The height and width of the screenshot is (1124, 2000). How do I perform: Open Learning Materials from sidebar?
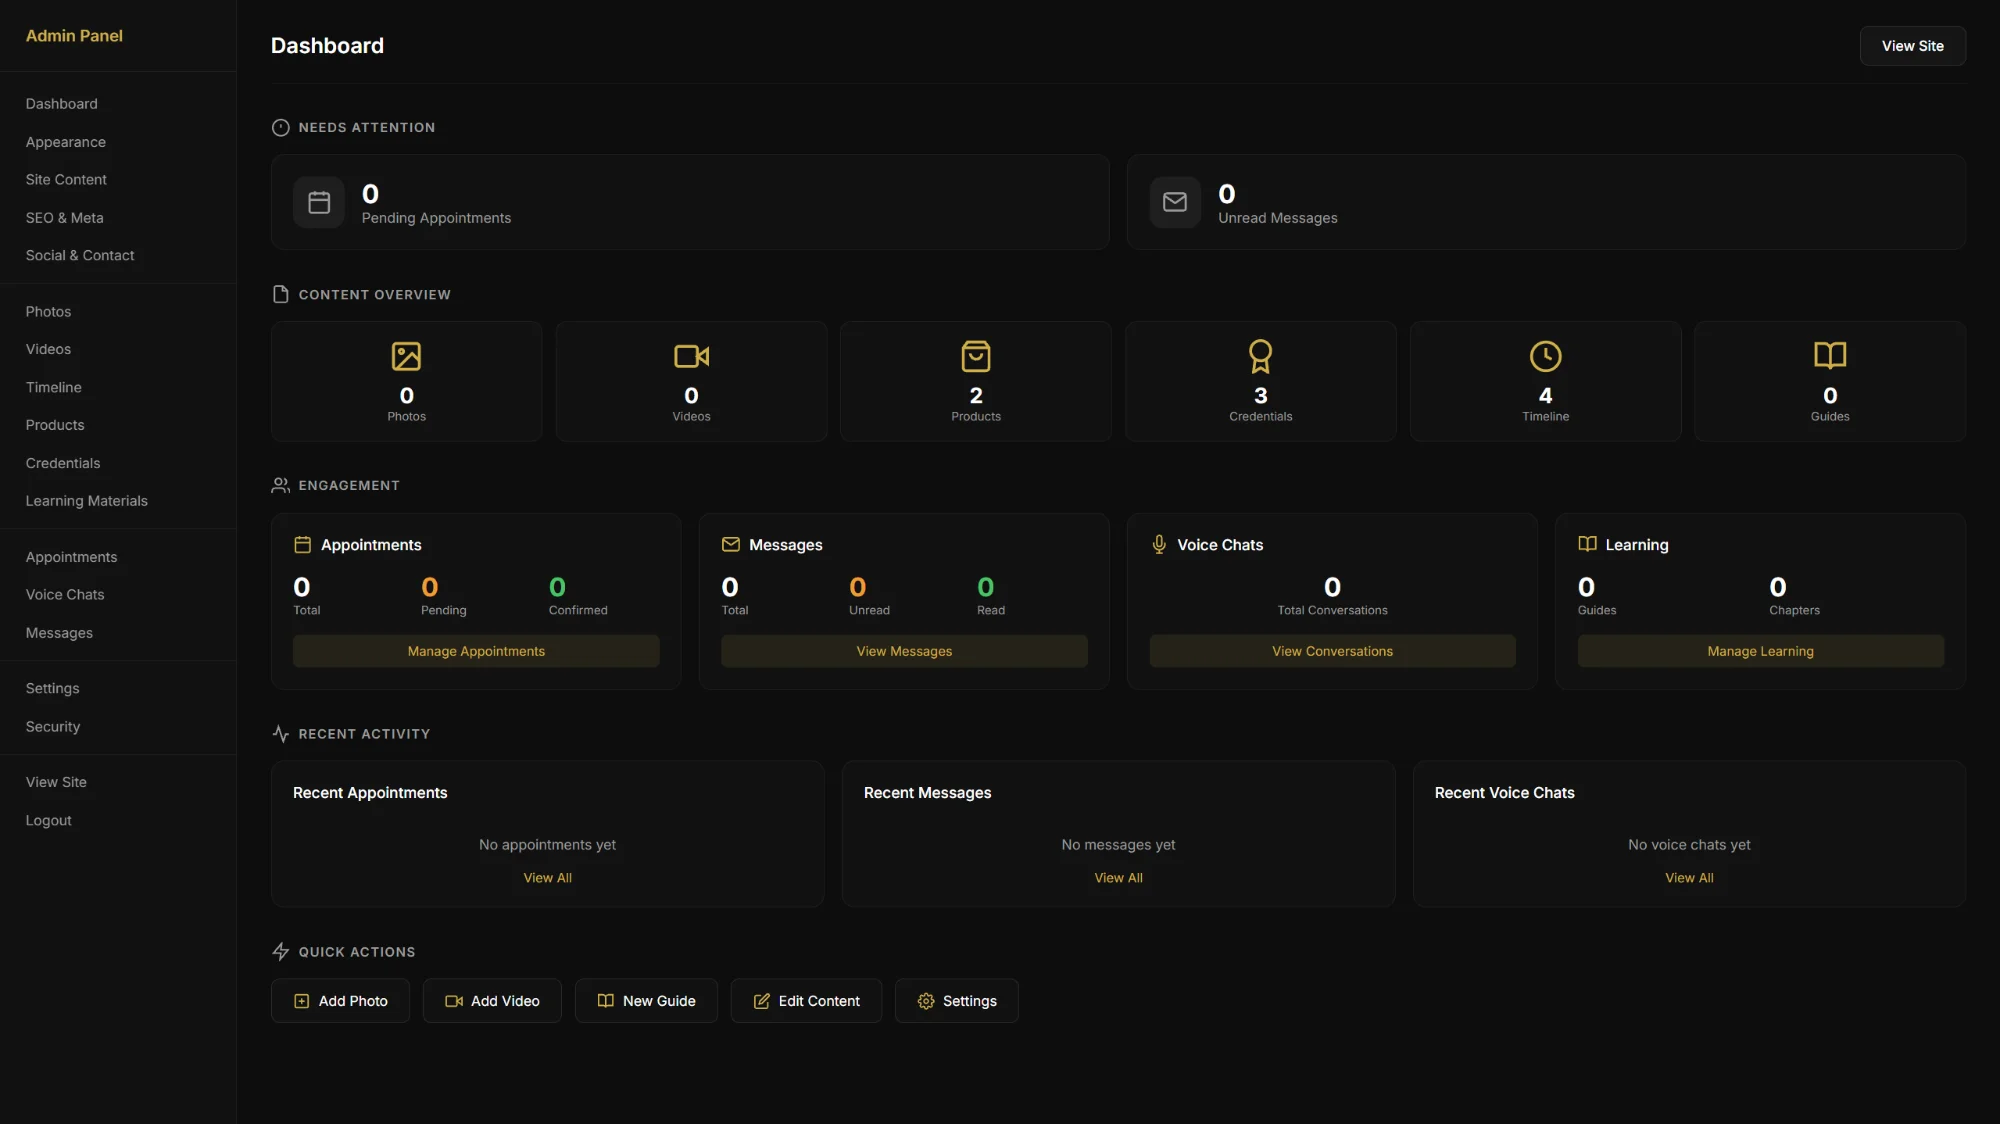[86, 500]
